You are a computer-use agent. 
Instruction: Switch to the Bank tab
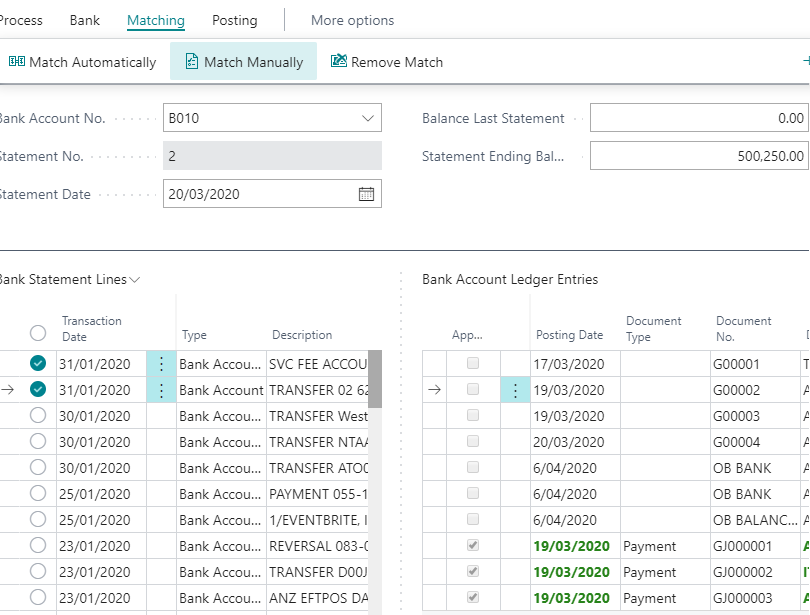pyautogui.click(x=85, y=20)
